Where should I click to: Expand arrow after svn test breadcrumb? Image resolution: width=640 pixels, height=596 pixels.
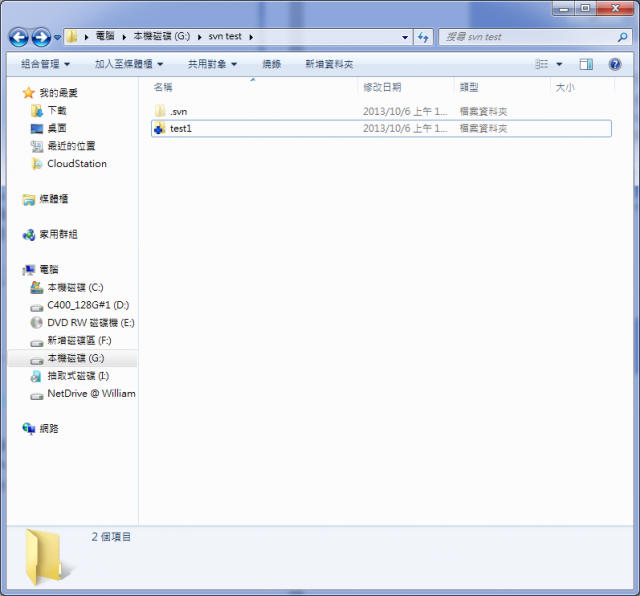pyautogui.click(x=251, y=37)
